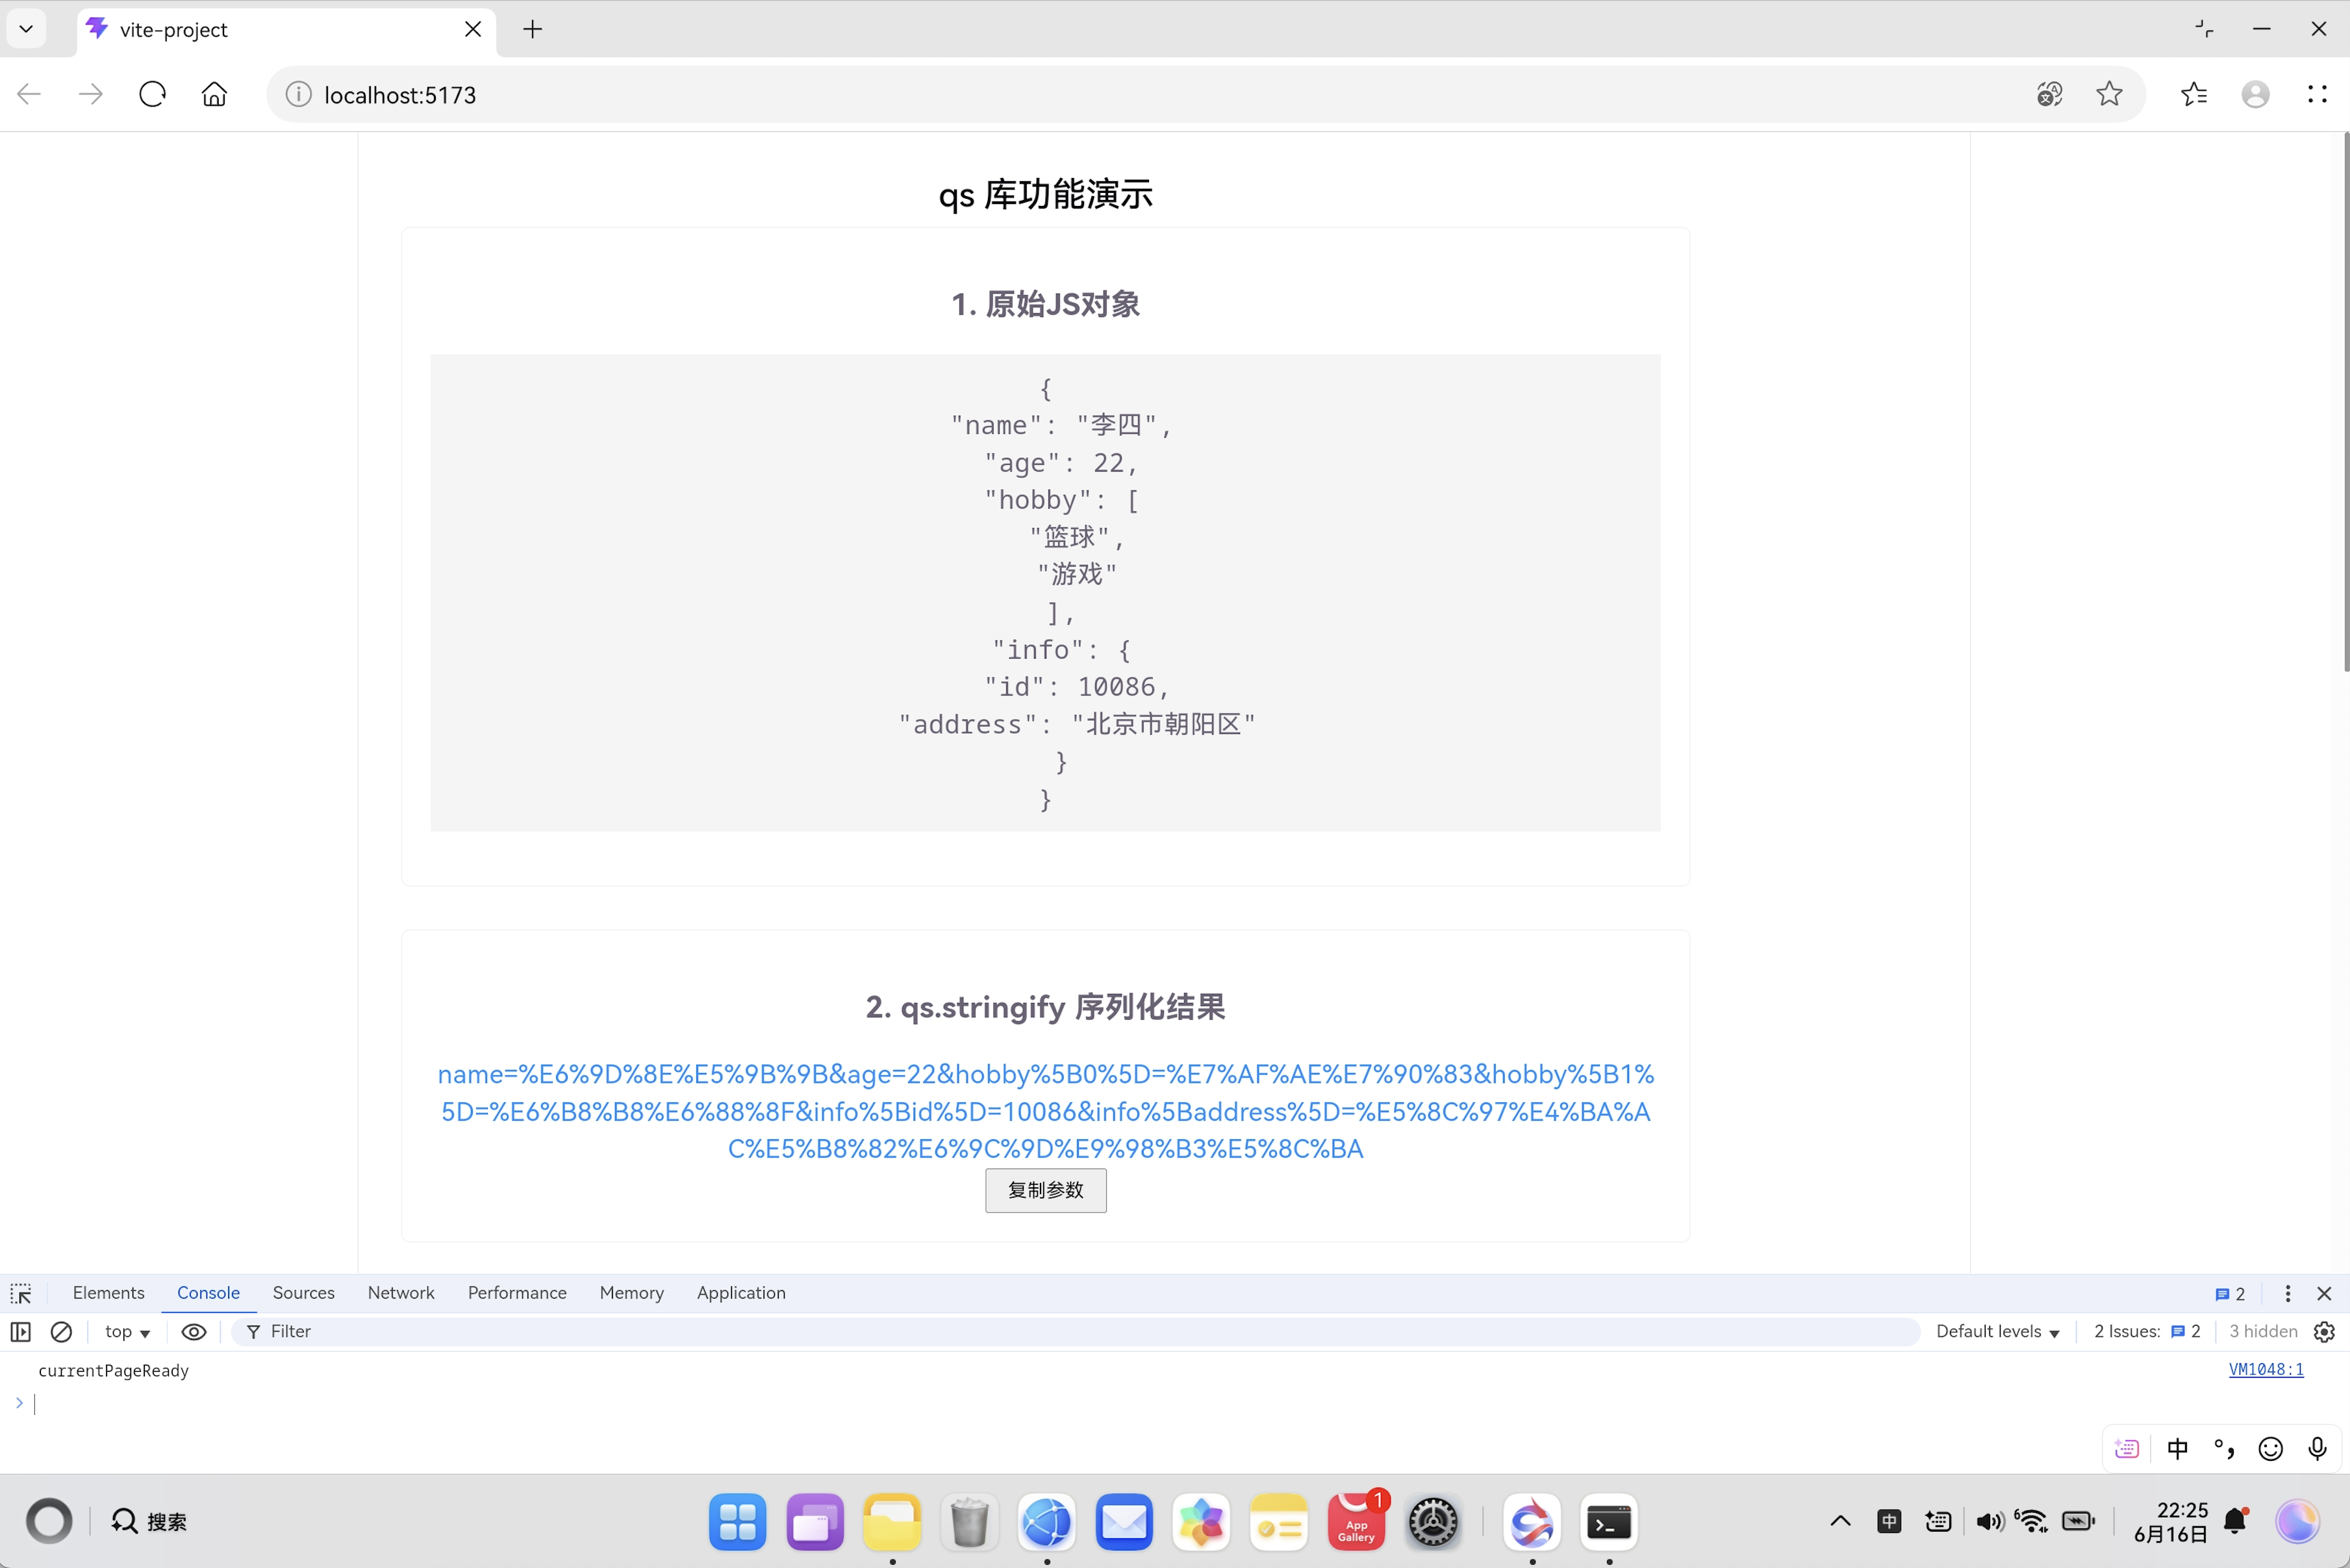
Task: Click the 复制参数 button
Action: [x=1045, y=1190]
